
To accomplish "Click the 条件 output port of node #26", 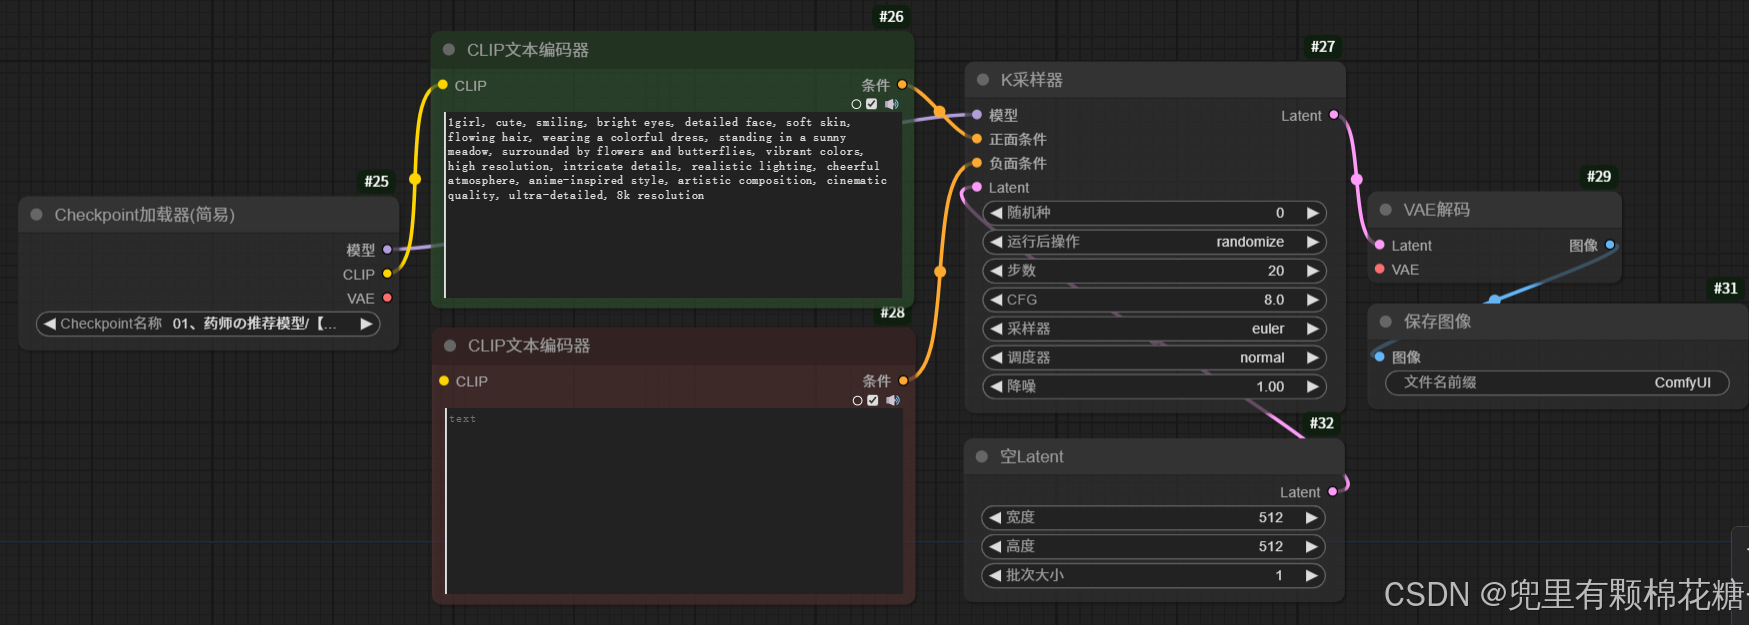I will tap(902, 85).
